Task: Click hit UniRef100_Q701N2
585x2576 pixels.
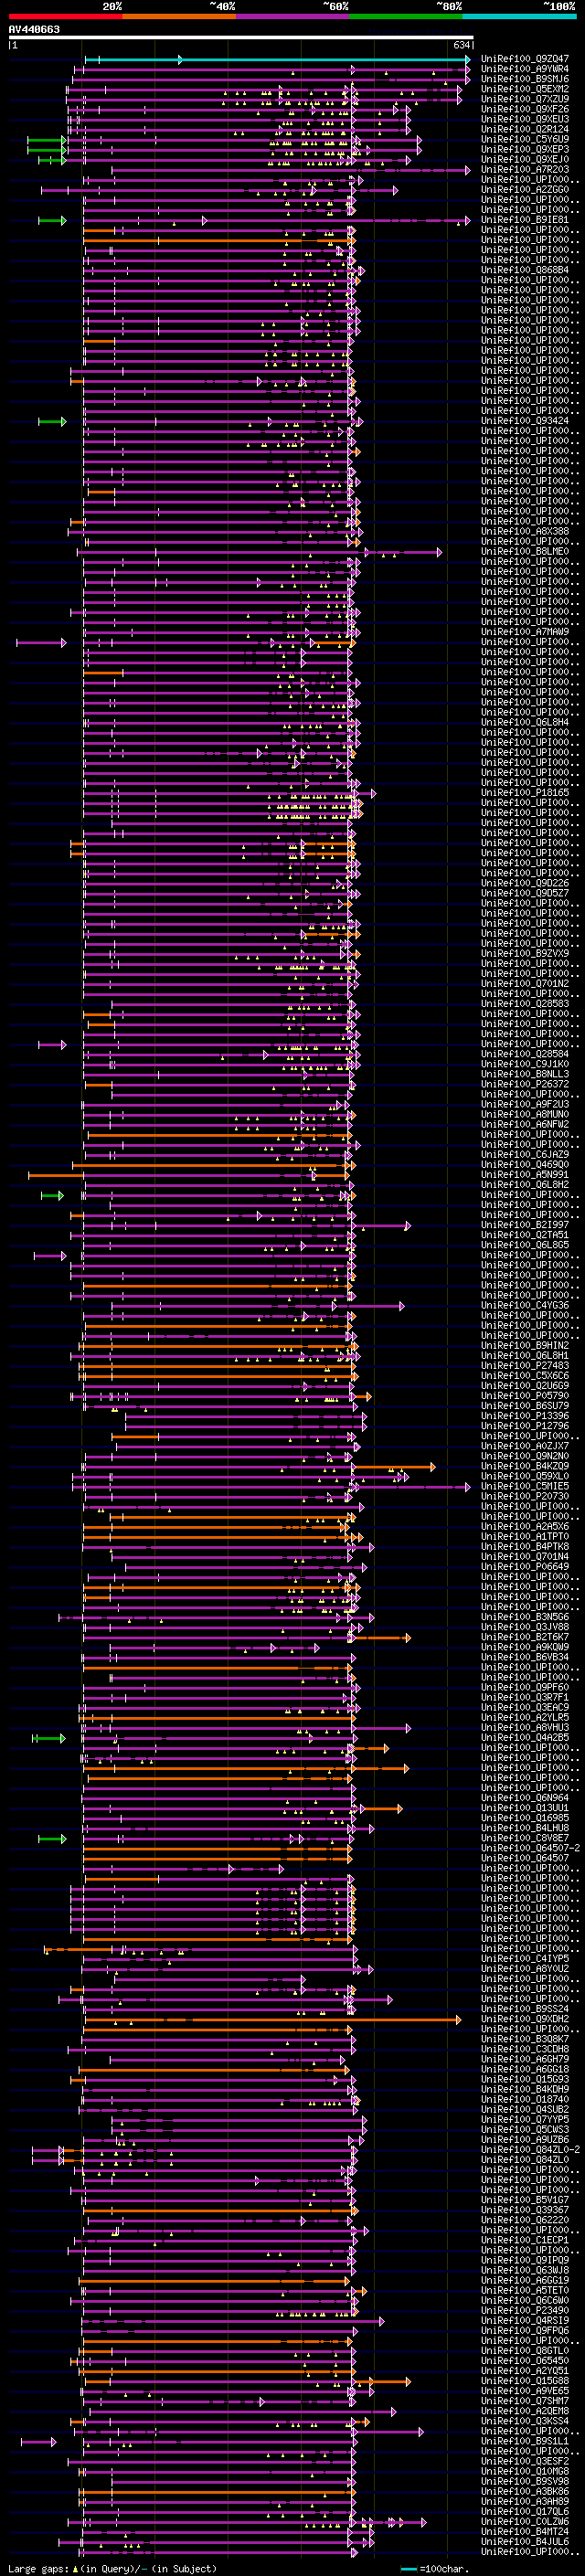Action: click(525, 984)
